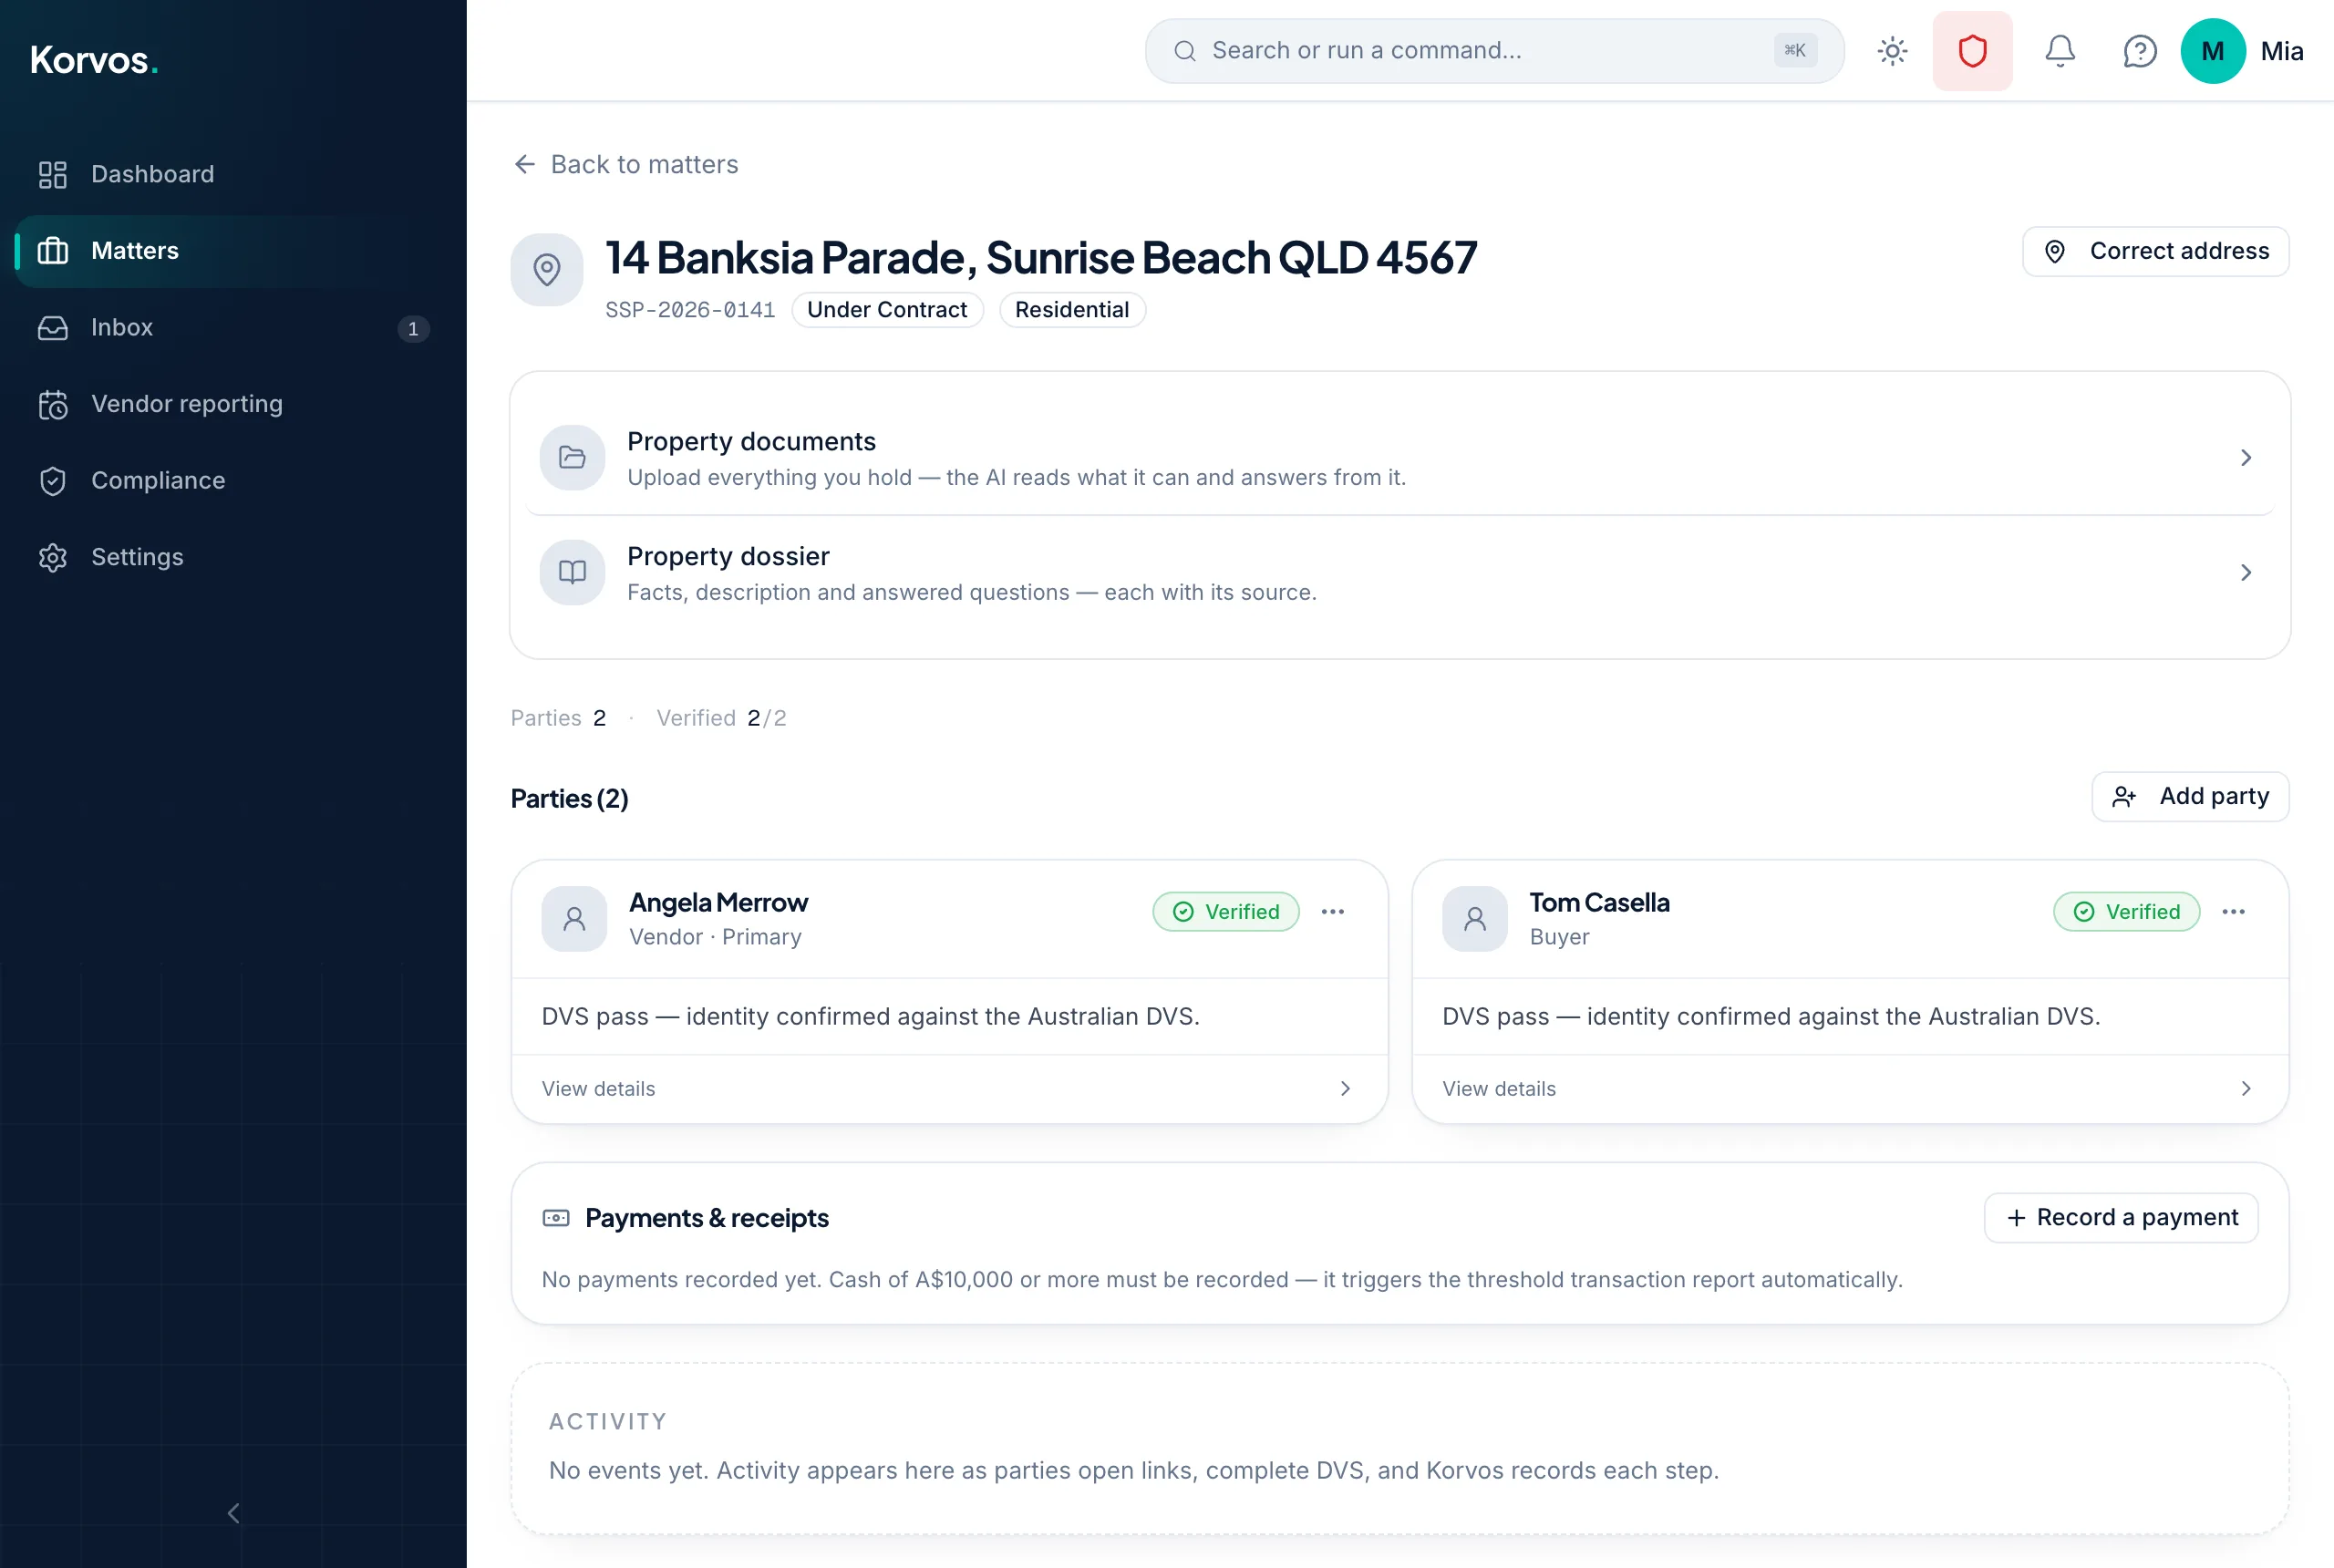Click the Korvos logo

[x=94, y=60]
